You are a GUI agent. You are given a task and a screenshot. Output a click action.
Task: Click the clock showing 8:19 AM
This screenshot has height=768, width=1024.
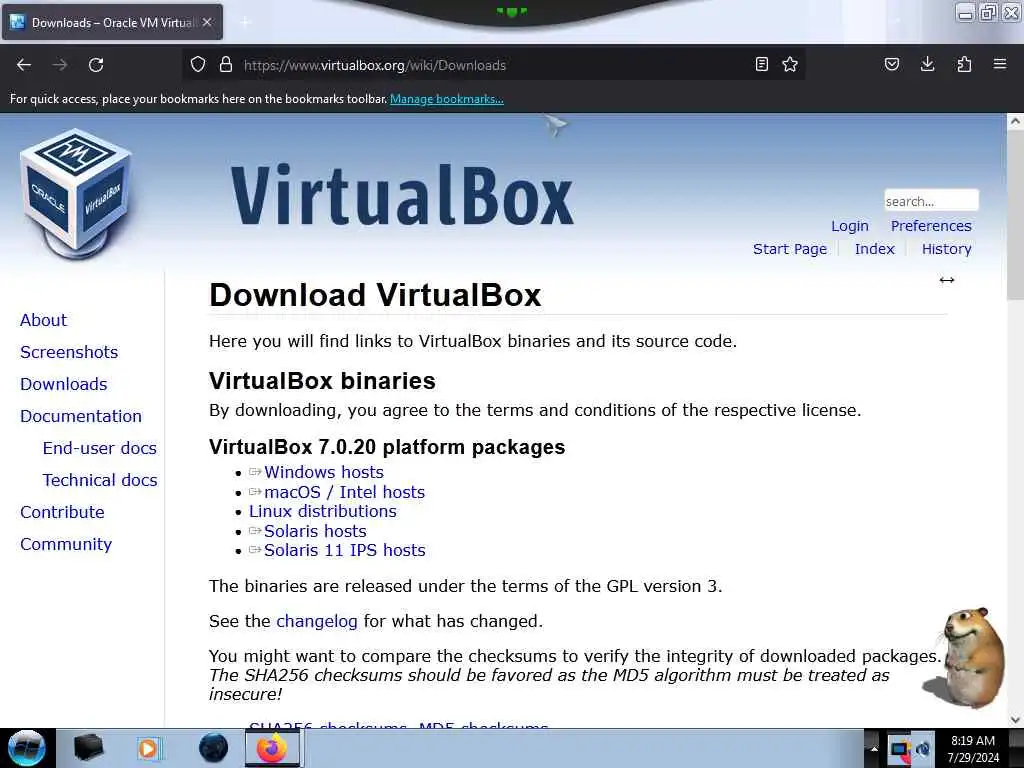pos(973,748)
